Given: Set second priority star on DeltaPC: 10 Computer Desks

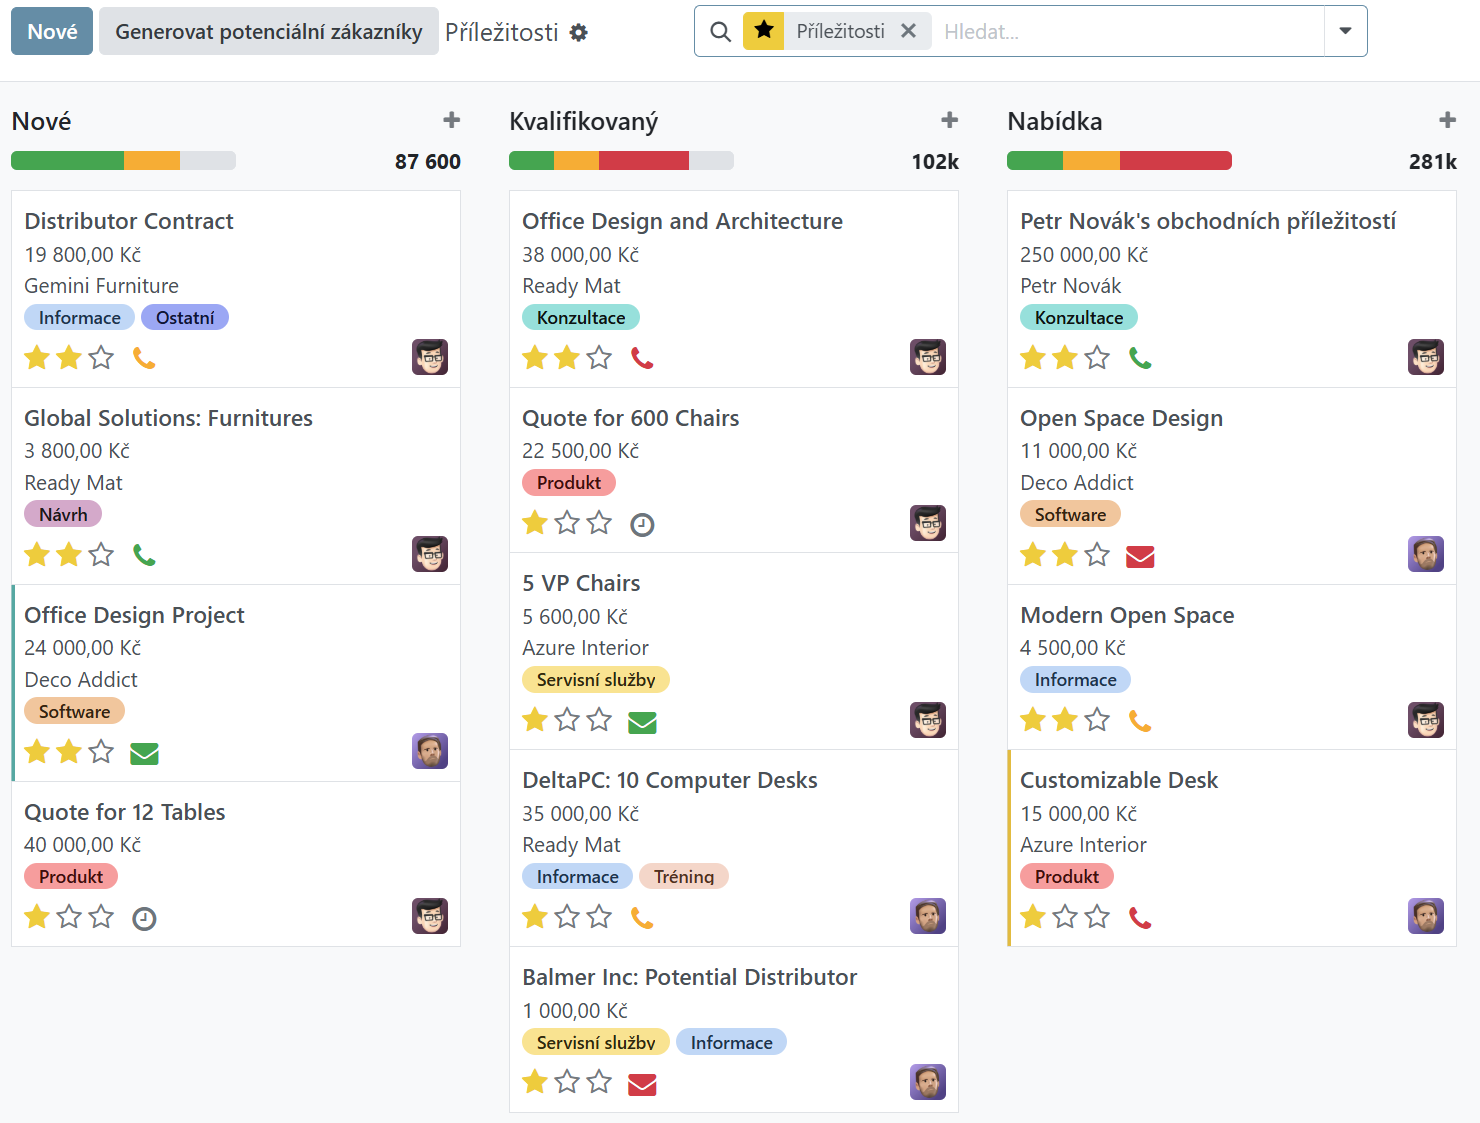Looking at the screenshot, I should point(567,917).
